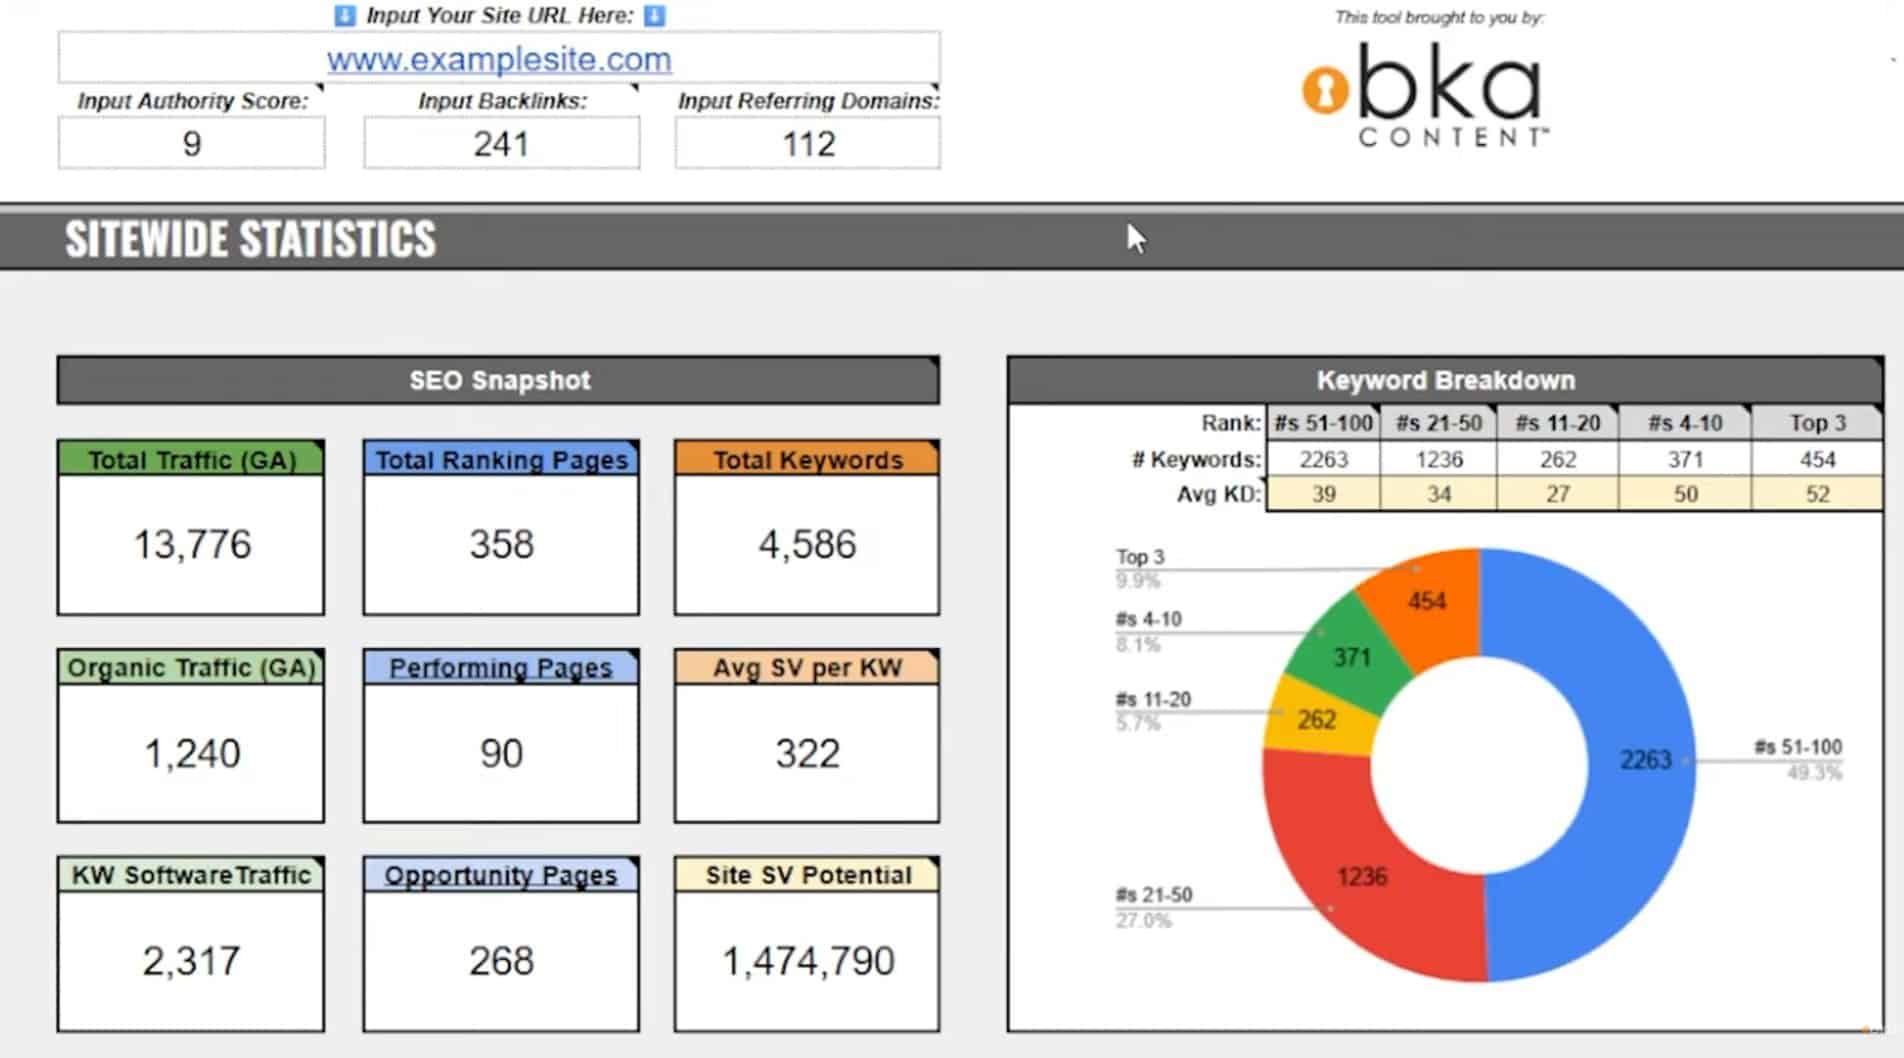Select the Backlinks input showing 241
The width and height of the screenshot is (1904, 1058).
tap(501, 143)
